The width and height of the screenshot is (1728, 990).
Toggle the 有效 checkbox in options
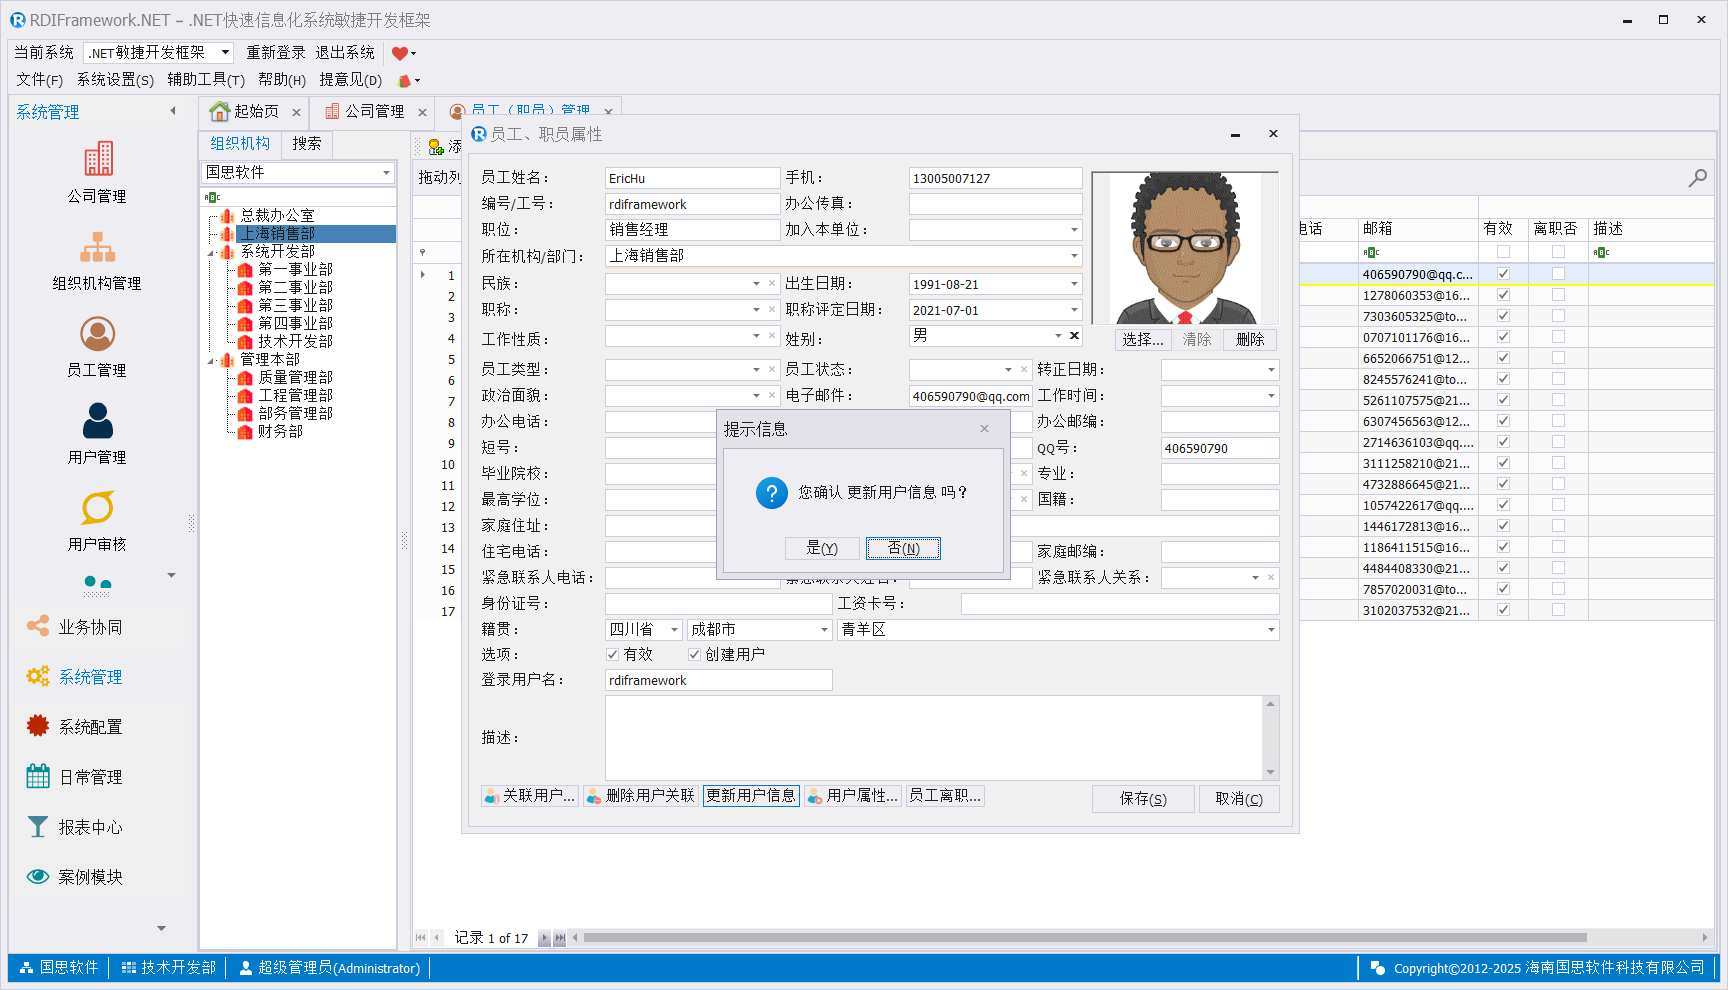(x=612, y=655)
